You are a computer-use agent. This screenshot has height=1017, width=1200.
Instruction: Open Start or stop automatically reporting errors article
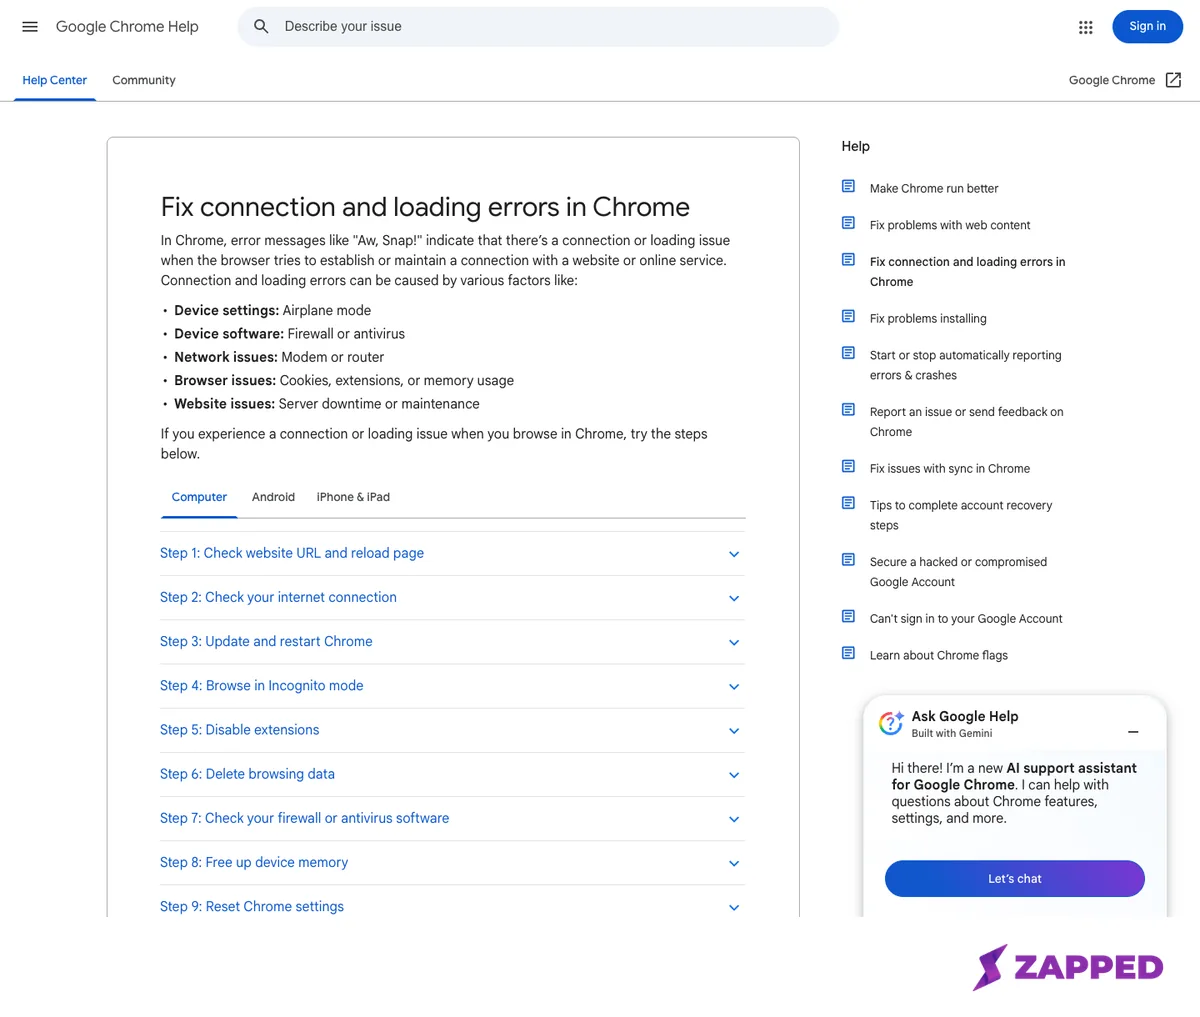[x=966, y=365]
